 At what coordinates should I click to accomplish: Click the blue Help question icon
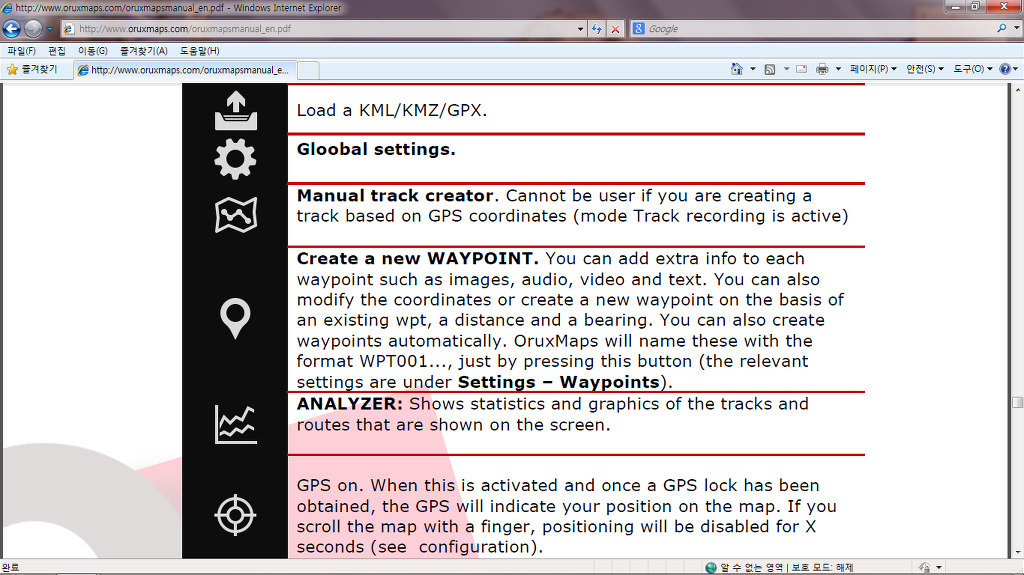pyautogui.click(x=1005, y=69)
